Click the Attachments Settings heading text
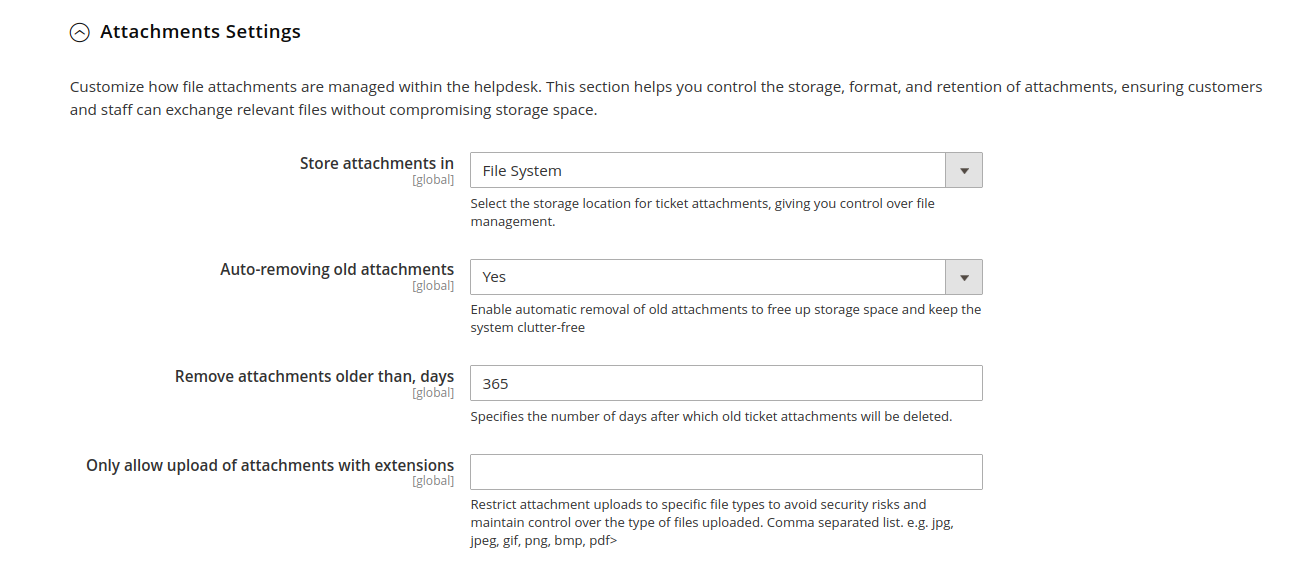The height and width of the screenshot is (576, 1301). coord(199,31)
